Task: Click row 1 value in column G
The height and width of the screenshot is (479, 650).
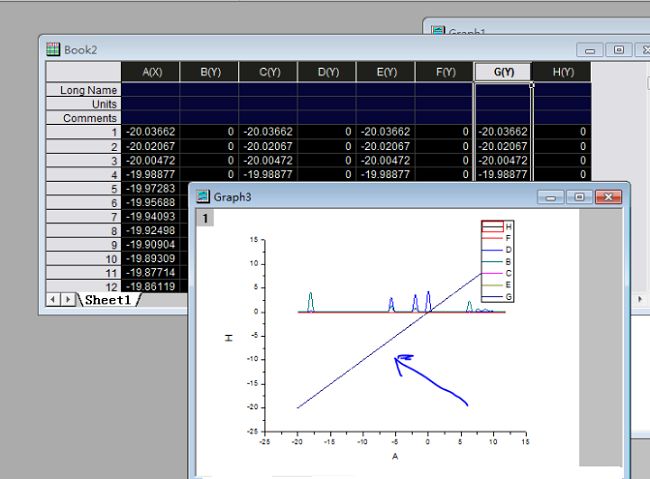Action: pyautogui.click(x=503, y=132)
